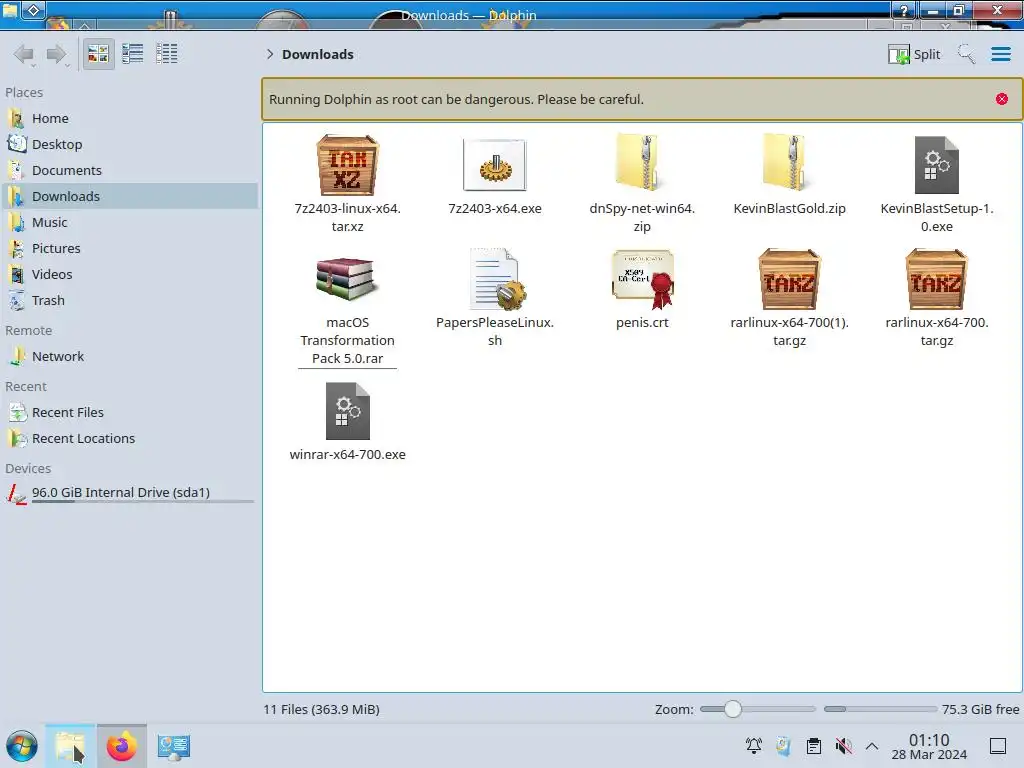
Task: Open clipboard tray icon
Action: (x=814, y=746)
